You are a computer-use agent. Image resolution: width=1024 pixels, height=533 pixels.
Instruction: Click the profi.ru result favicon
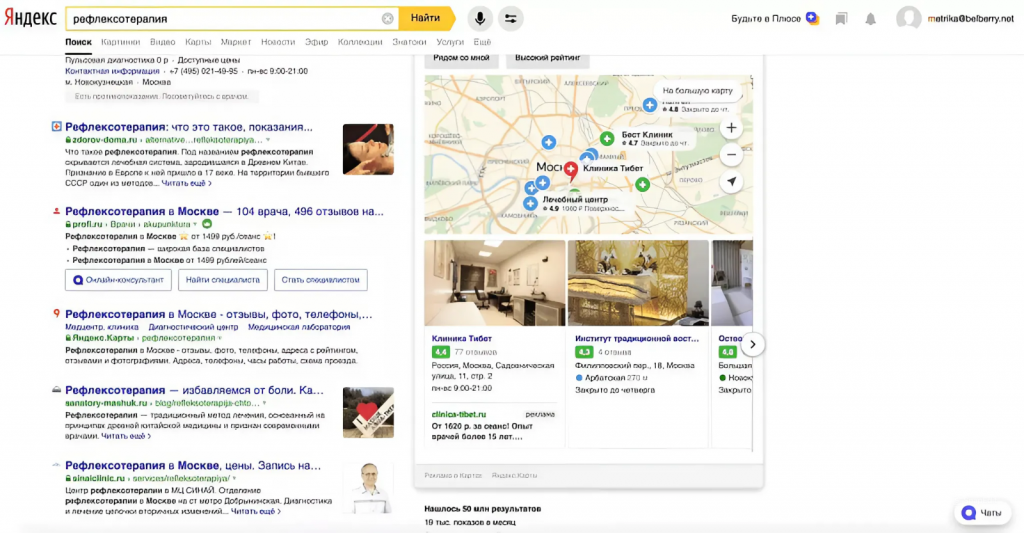pos(57,211)
